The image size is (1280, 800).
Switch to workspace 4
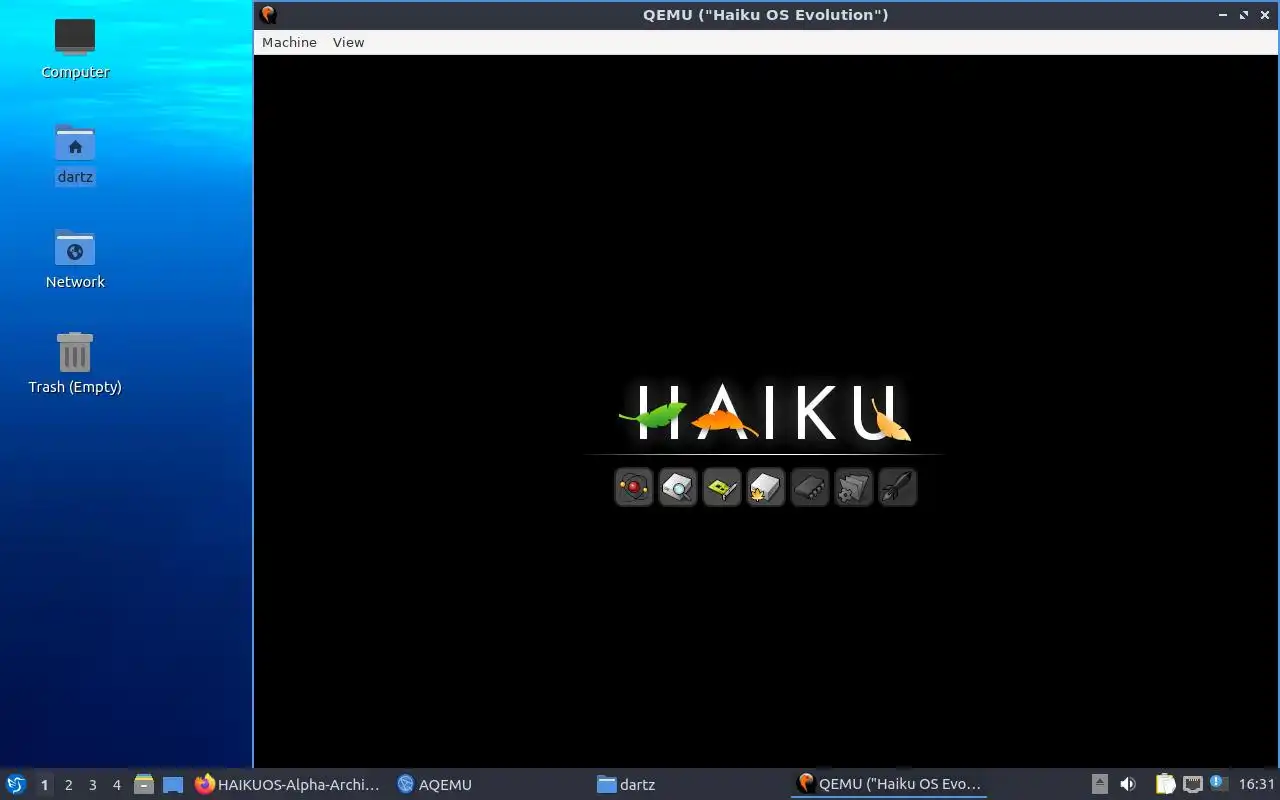[x=116, y=785]
